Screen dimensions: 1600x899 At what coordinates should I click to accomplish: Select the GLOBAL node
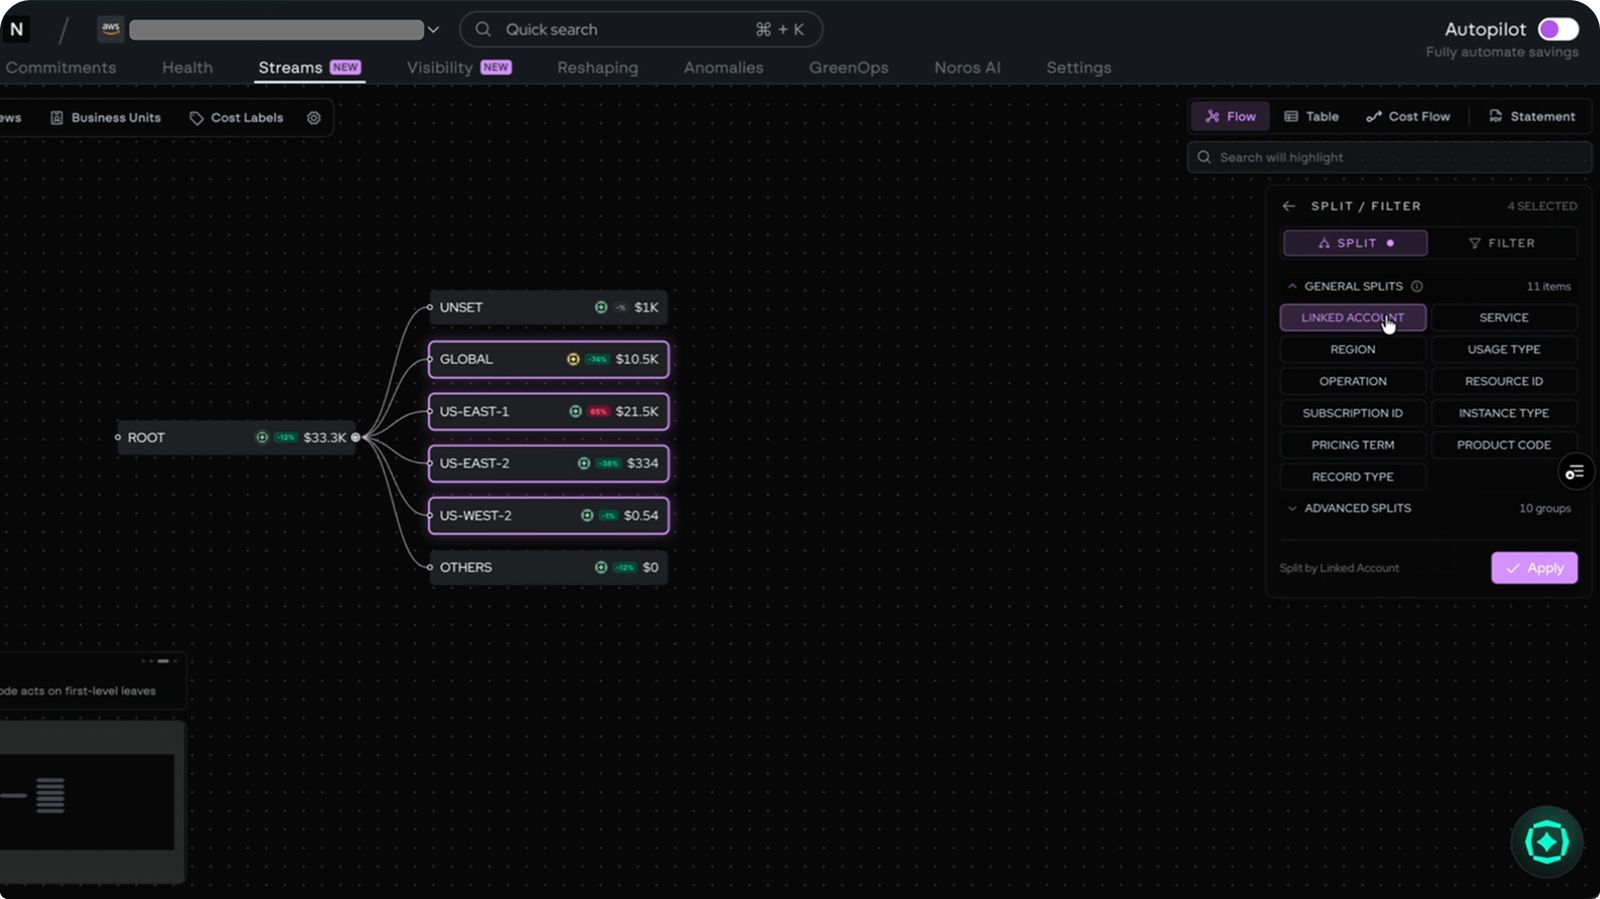coord(548,359)
